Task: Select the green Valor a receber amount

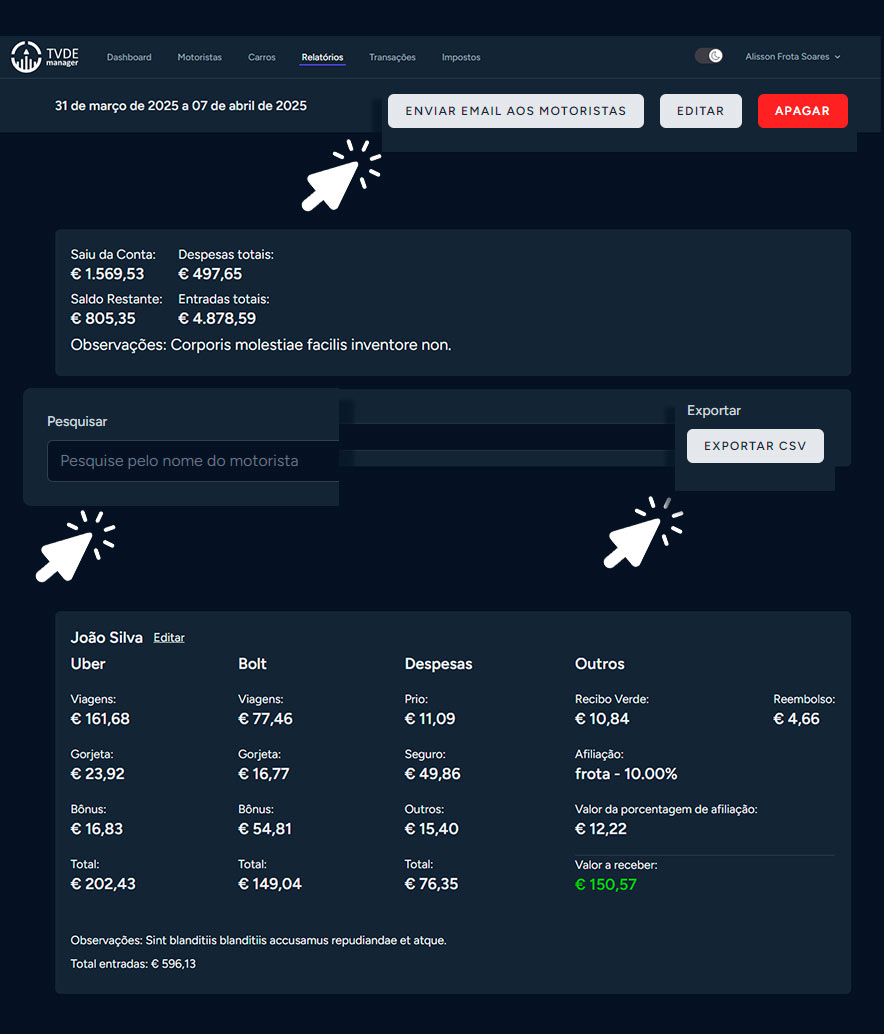Action: (605, 884)
